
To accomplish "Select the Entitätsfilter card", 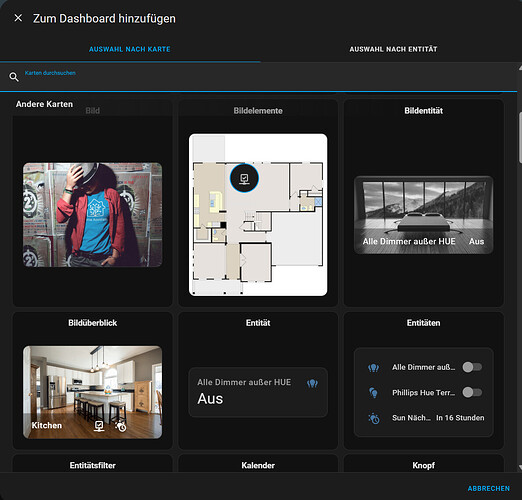I will [93, 463].
